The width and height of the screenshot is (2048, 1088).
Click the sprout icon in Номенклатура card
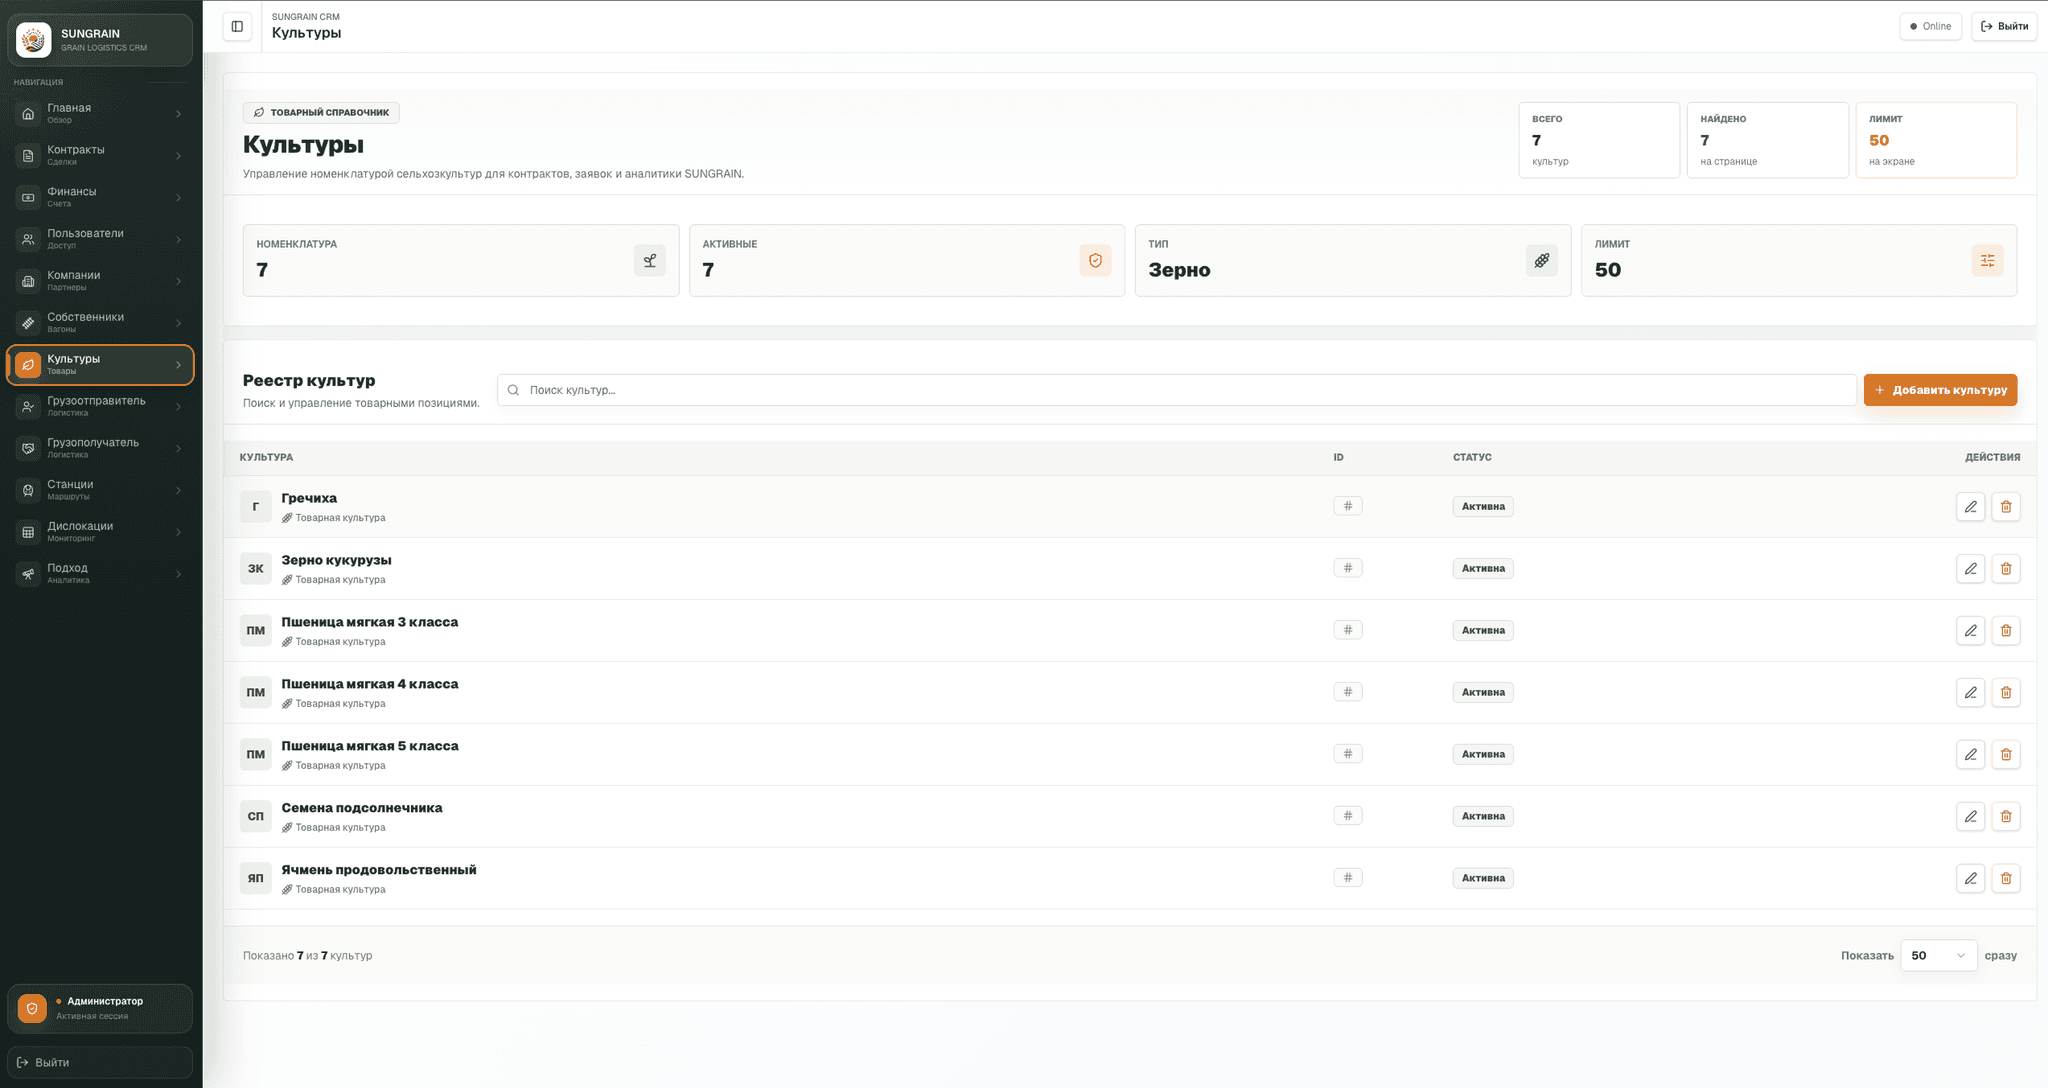click(x=649, y=261)
